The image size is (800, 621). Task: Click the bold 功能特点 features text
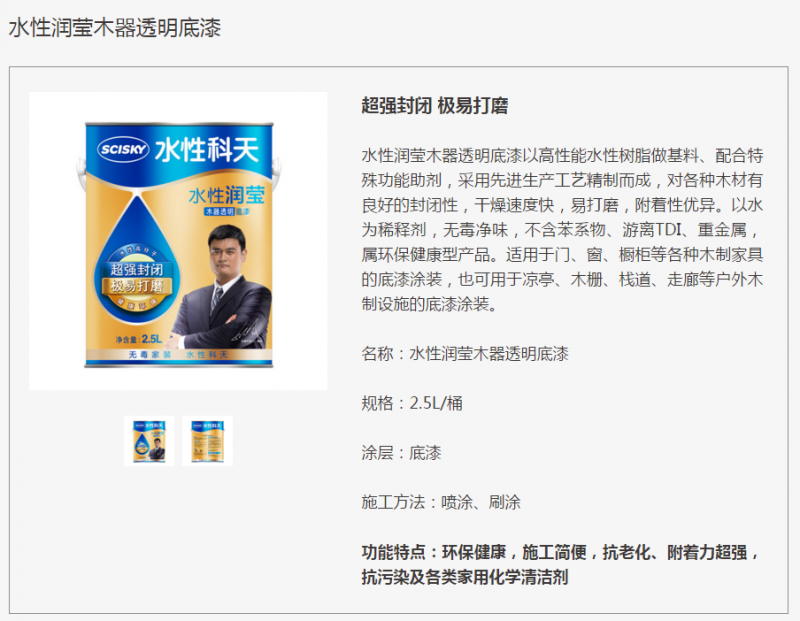pyautogui.click(x=561, y=564)
